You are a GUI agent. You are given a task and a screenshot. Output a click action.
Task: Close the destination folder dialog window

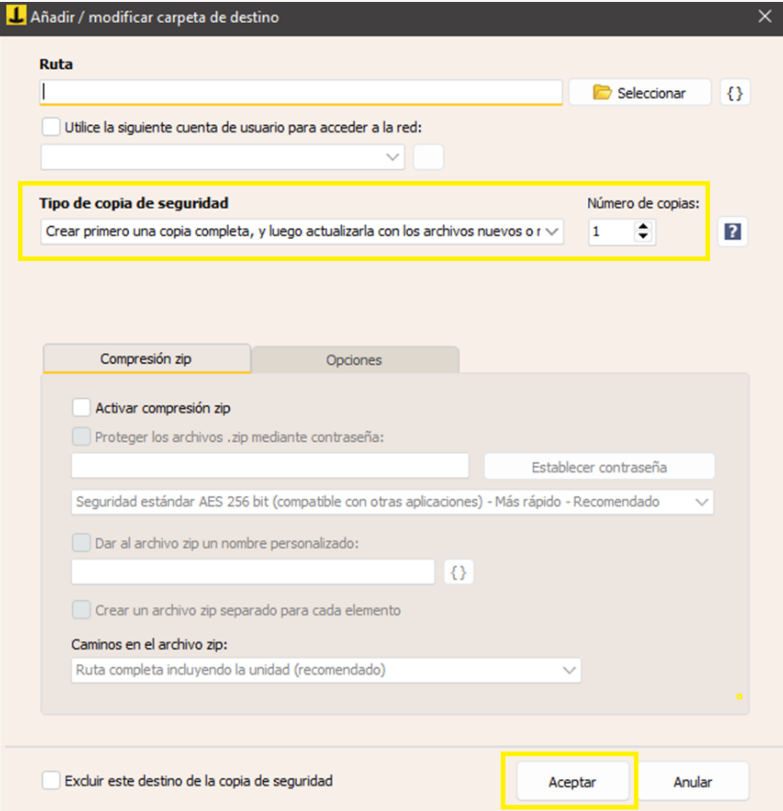click(763, 17)
